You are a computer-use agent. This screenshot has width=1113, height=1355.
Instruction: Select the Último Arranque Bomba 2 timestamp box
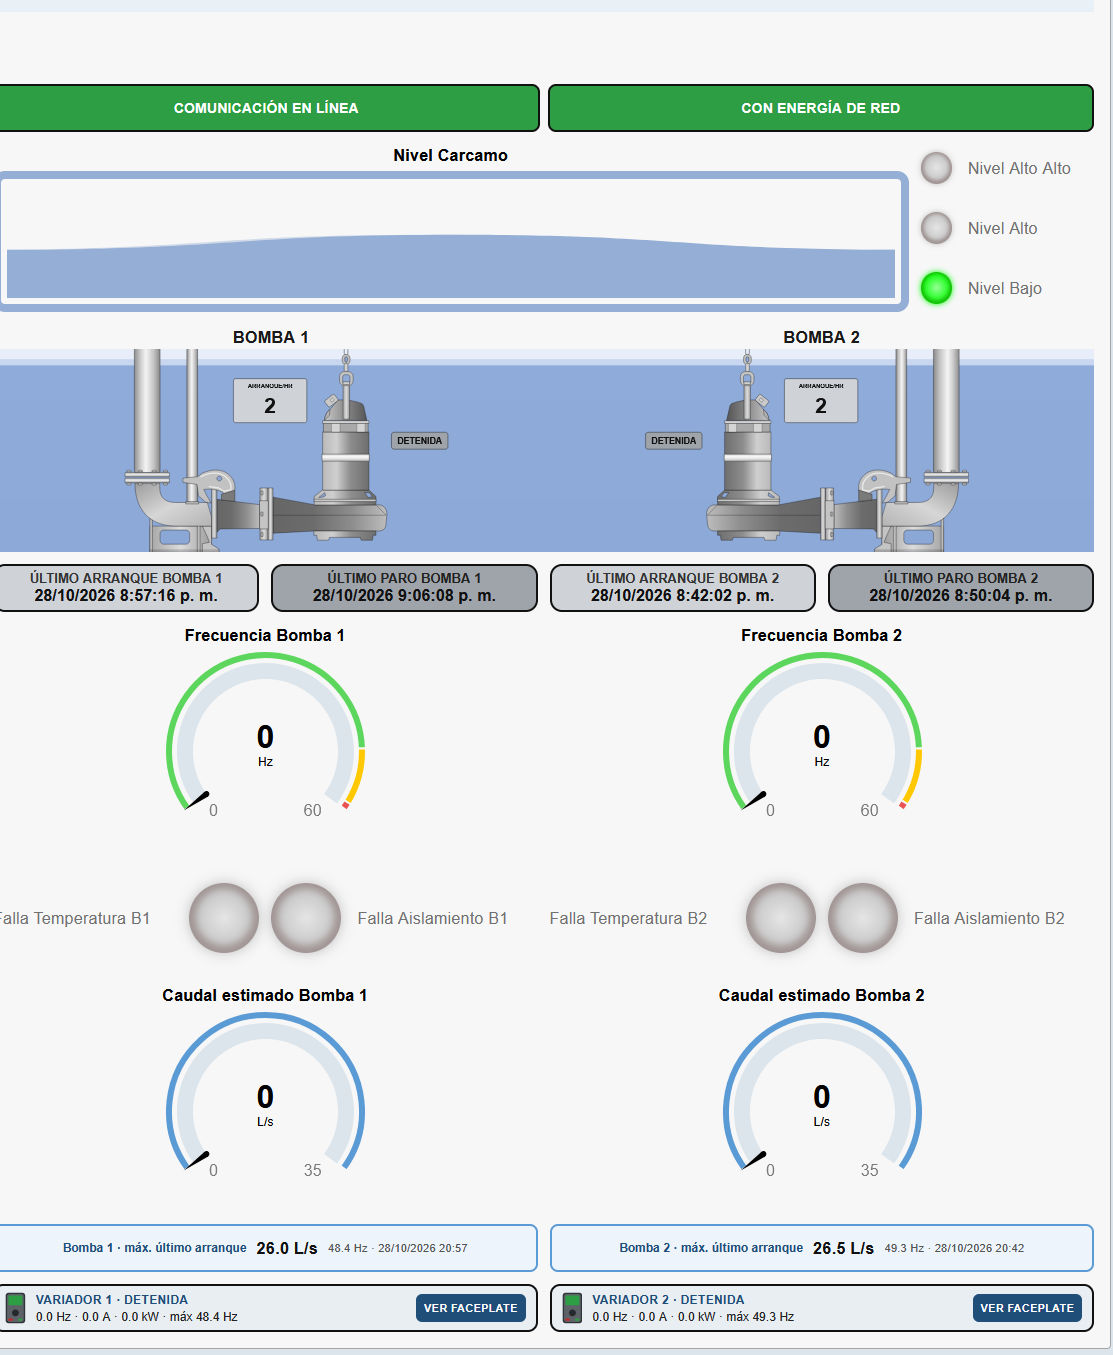(x=683, y=588)
